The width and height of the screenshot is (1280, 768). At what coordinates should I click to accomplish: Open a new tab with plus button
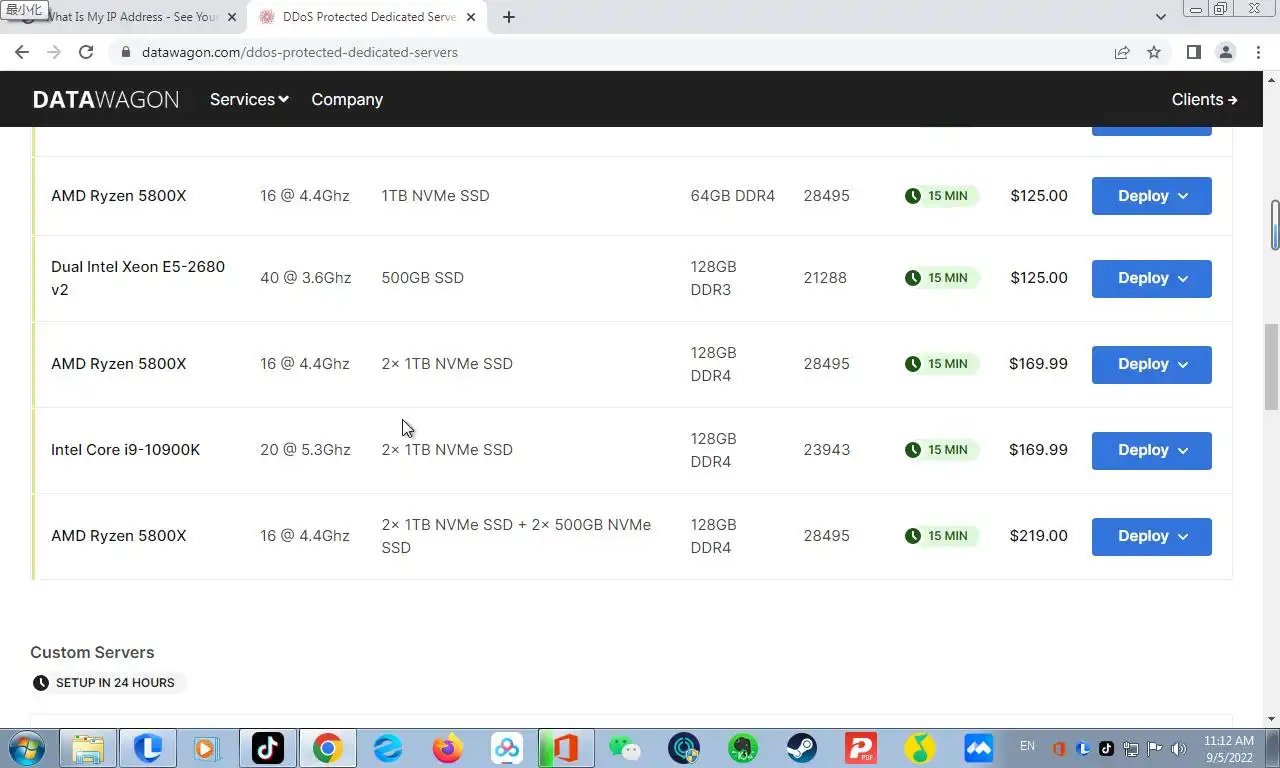[x=509, y=17]
